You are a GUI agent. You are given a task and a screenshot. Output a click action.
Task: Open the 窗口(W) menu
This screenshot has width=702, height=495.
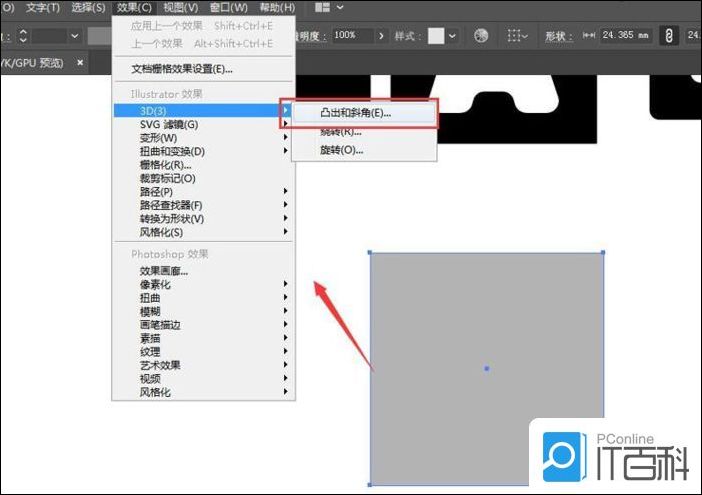tap(228, 8)
